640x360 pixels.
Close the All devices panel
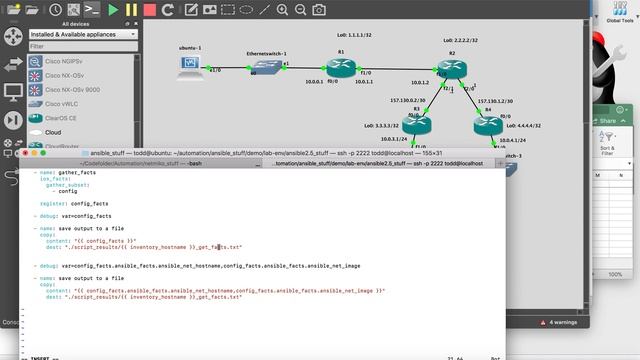136,24
